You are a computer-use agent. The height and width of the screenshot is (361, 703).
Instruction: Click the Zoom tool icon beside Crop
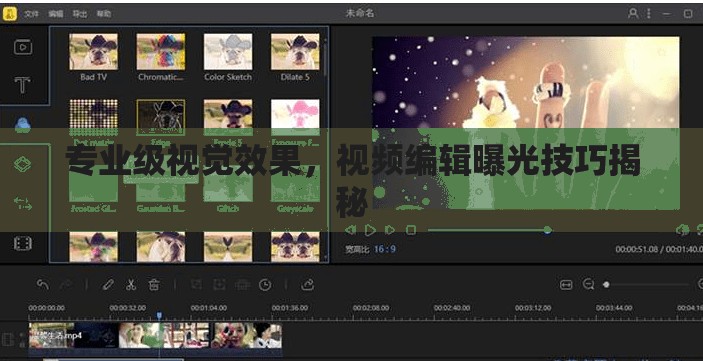219,284
